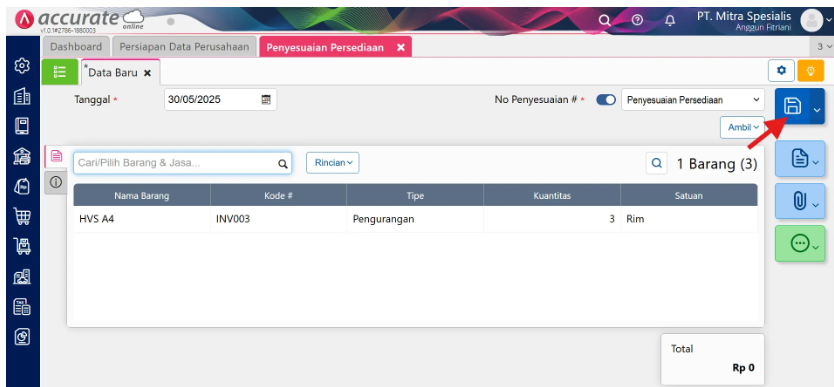Open the Persiapan Data Perusahaan tab
This screenshot has width=834, height=387.
point(184,47)
